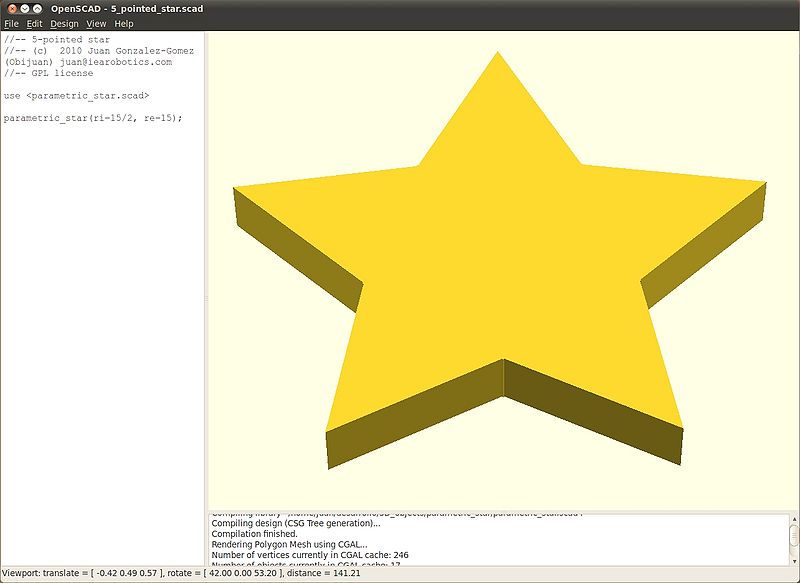Maximize the OpenSCAD window
The image size is (800, 583).
39,8
